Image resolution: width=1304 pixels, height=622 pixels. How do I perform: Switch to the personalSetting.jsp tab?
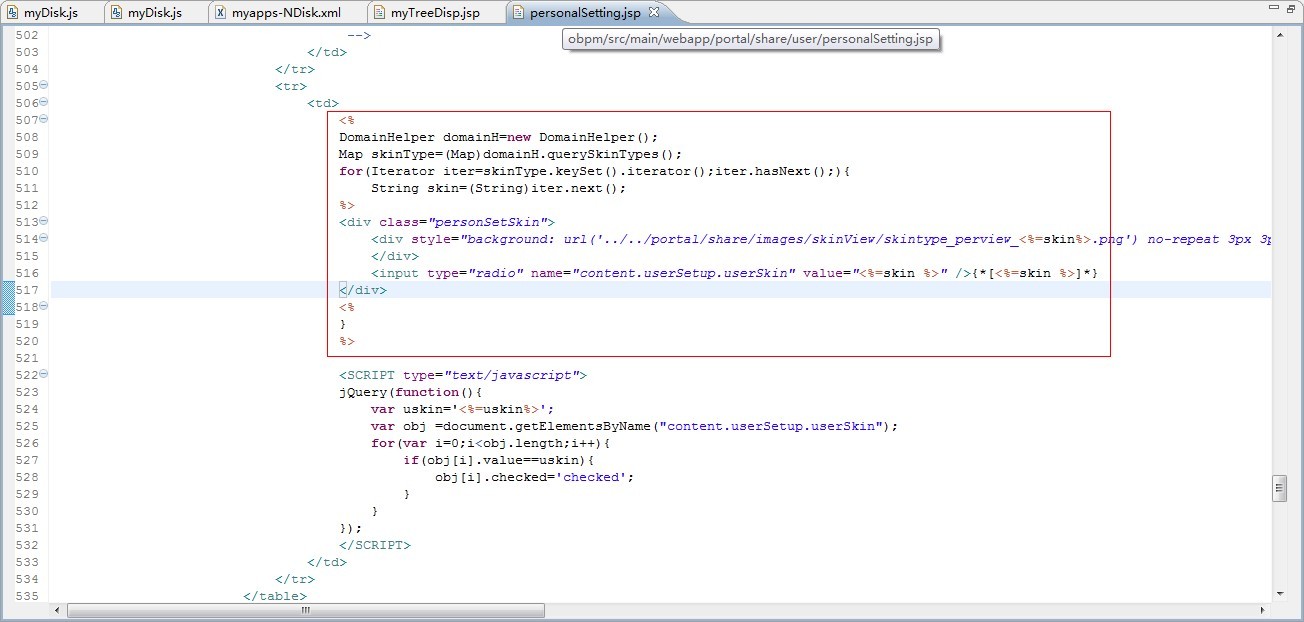[586, 13]
